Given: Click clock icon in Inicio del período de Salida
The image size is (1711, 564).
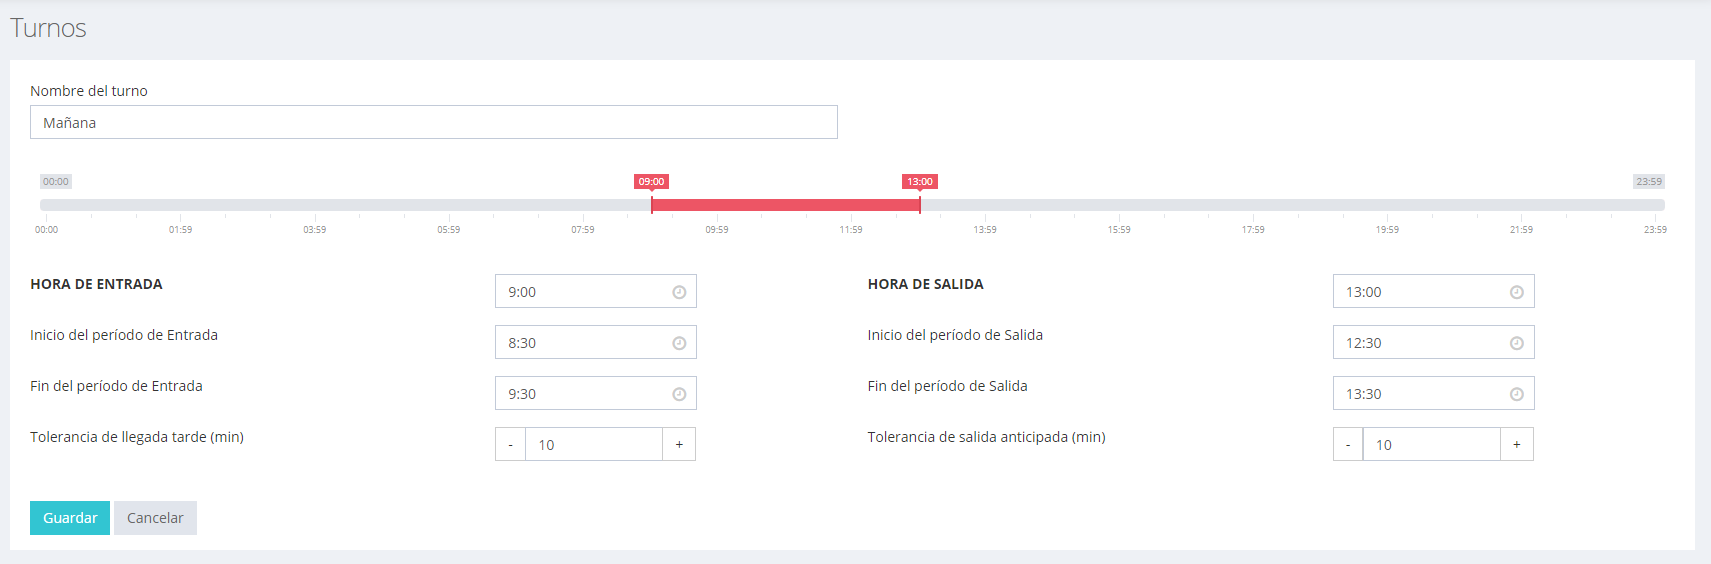Looking at the screenshot, I should point(1516,343).
